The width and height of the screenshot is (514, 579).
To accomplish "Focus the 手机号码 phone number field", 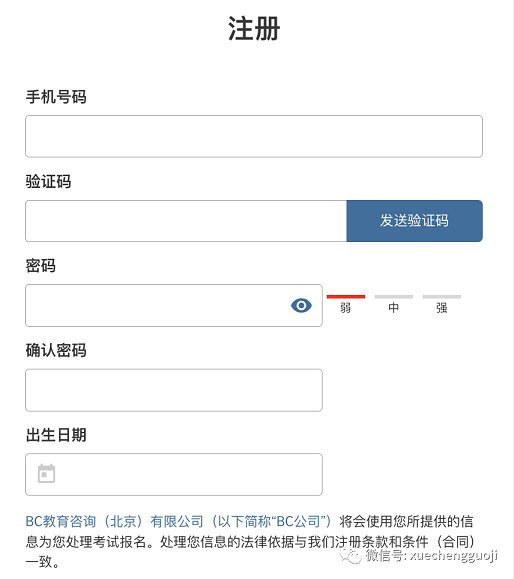I will click(x=254, y=136).
